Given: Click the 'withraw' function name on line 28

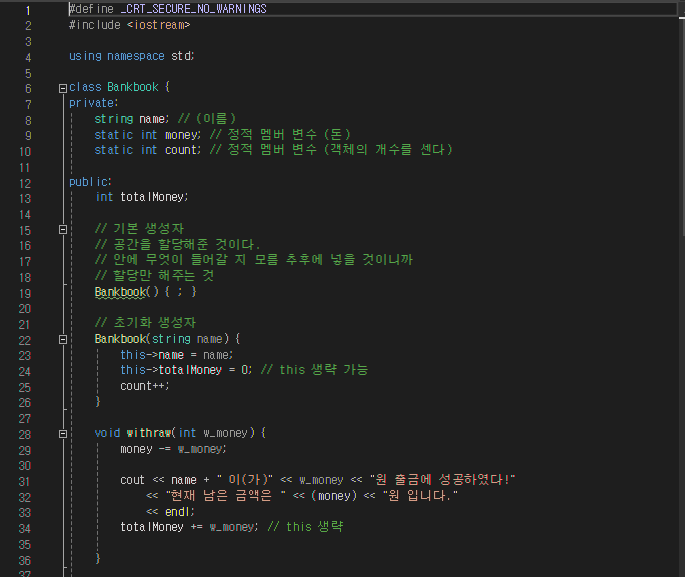Looking at the screenshot, I should click(x=149, y=433).
